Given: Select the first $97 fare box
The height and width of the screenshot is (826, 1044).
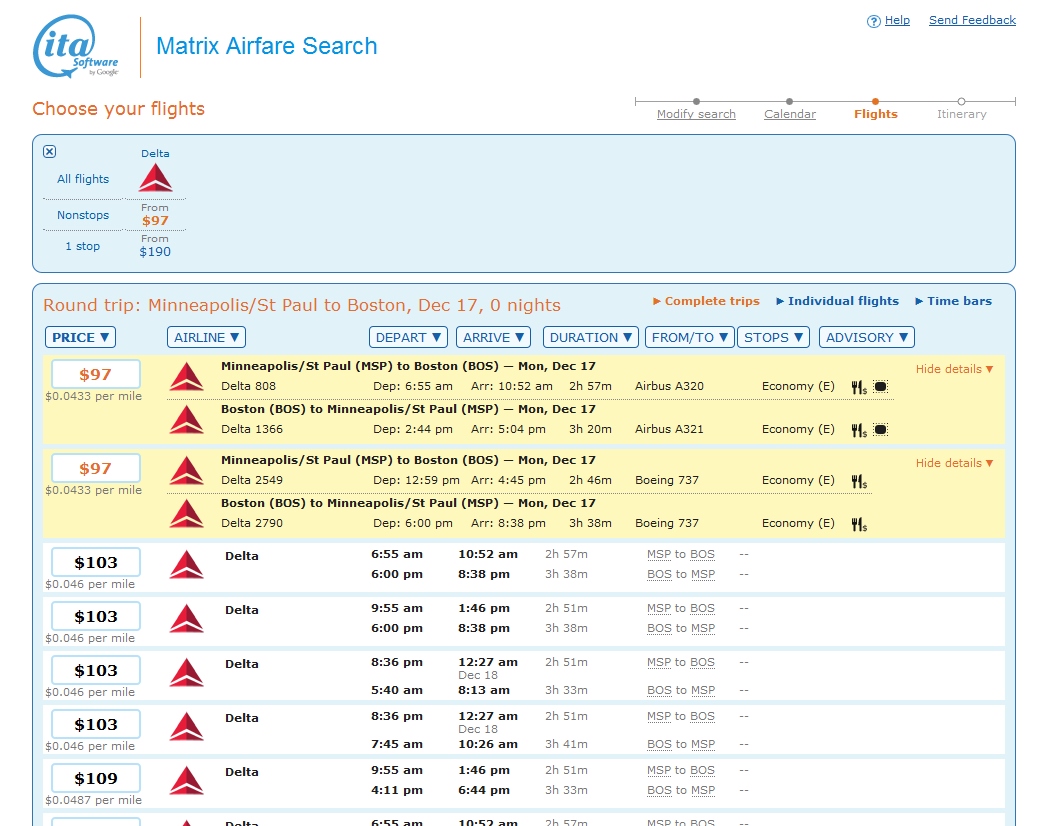Looking at the screenshot, I should coord(95,374).
